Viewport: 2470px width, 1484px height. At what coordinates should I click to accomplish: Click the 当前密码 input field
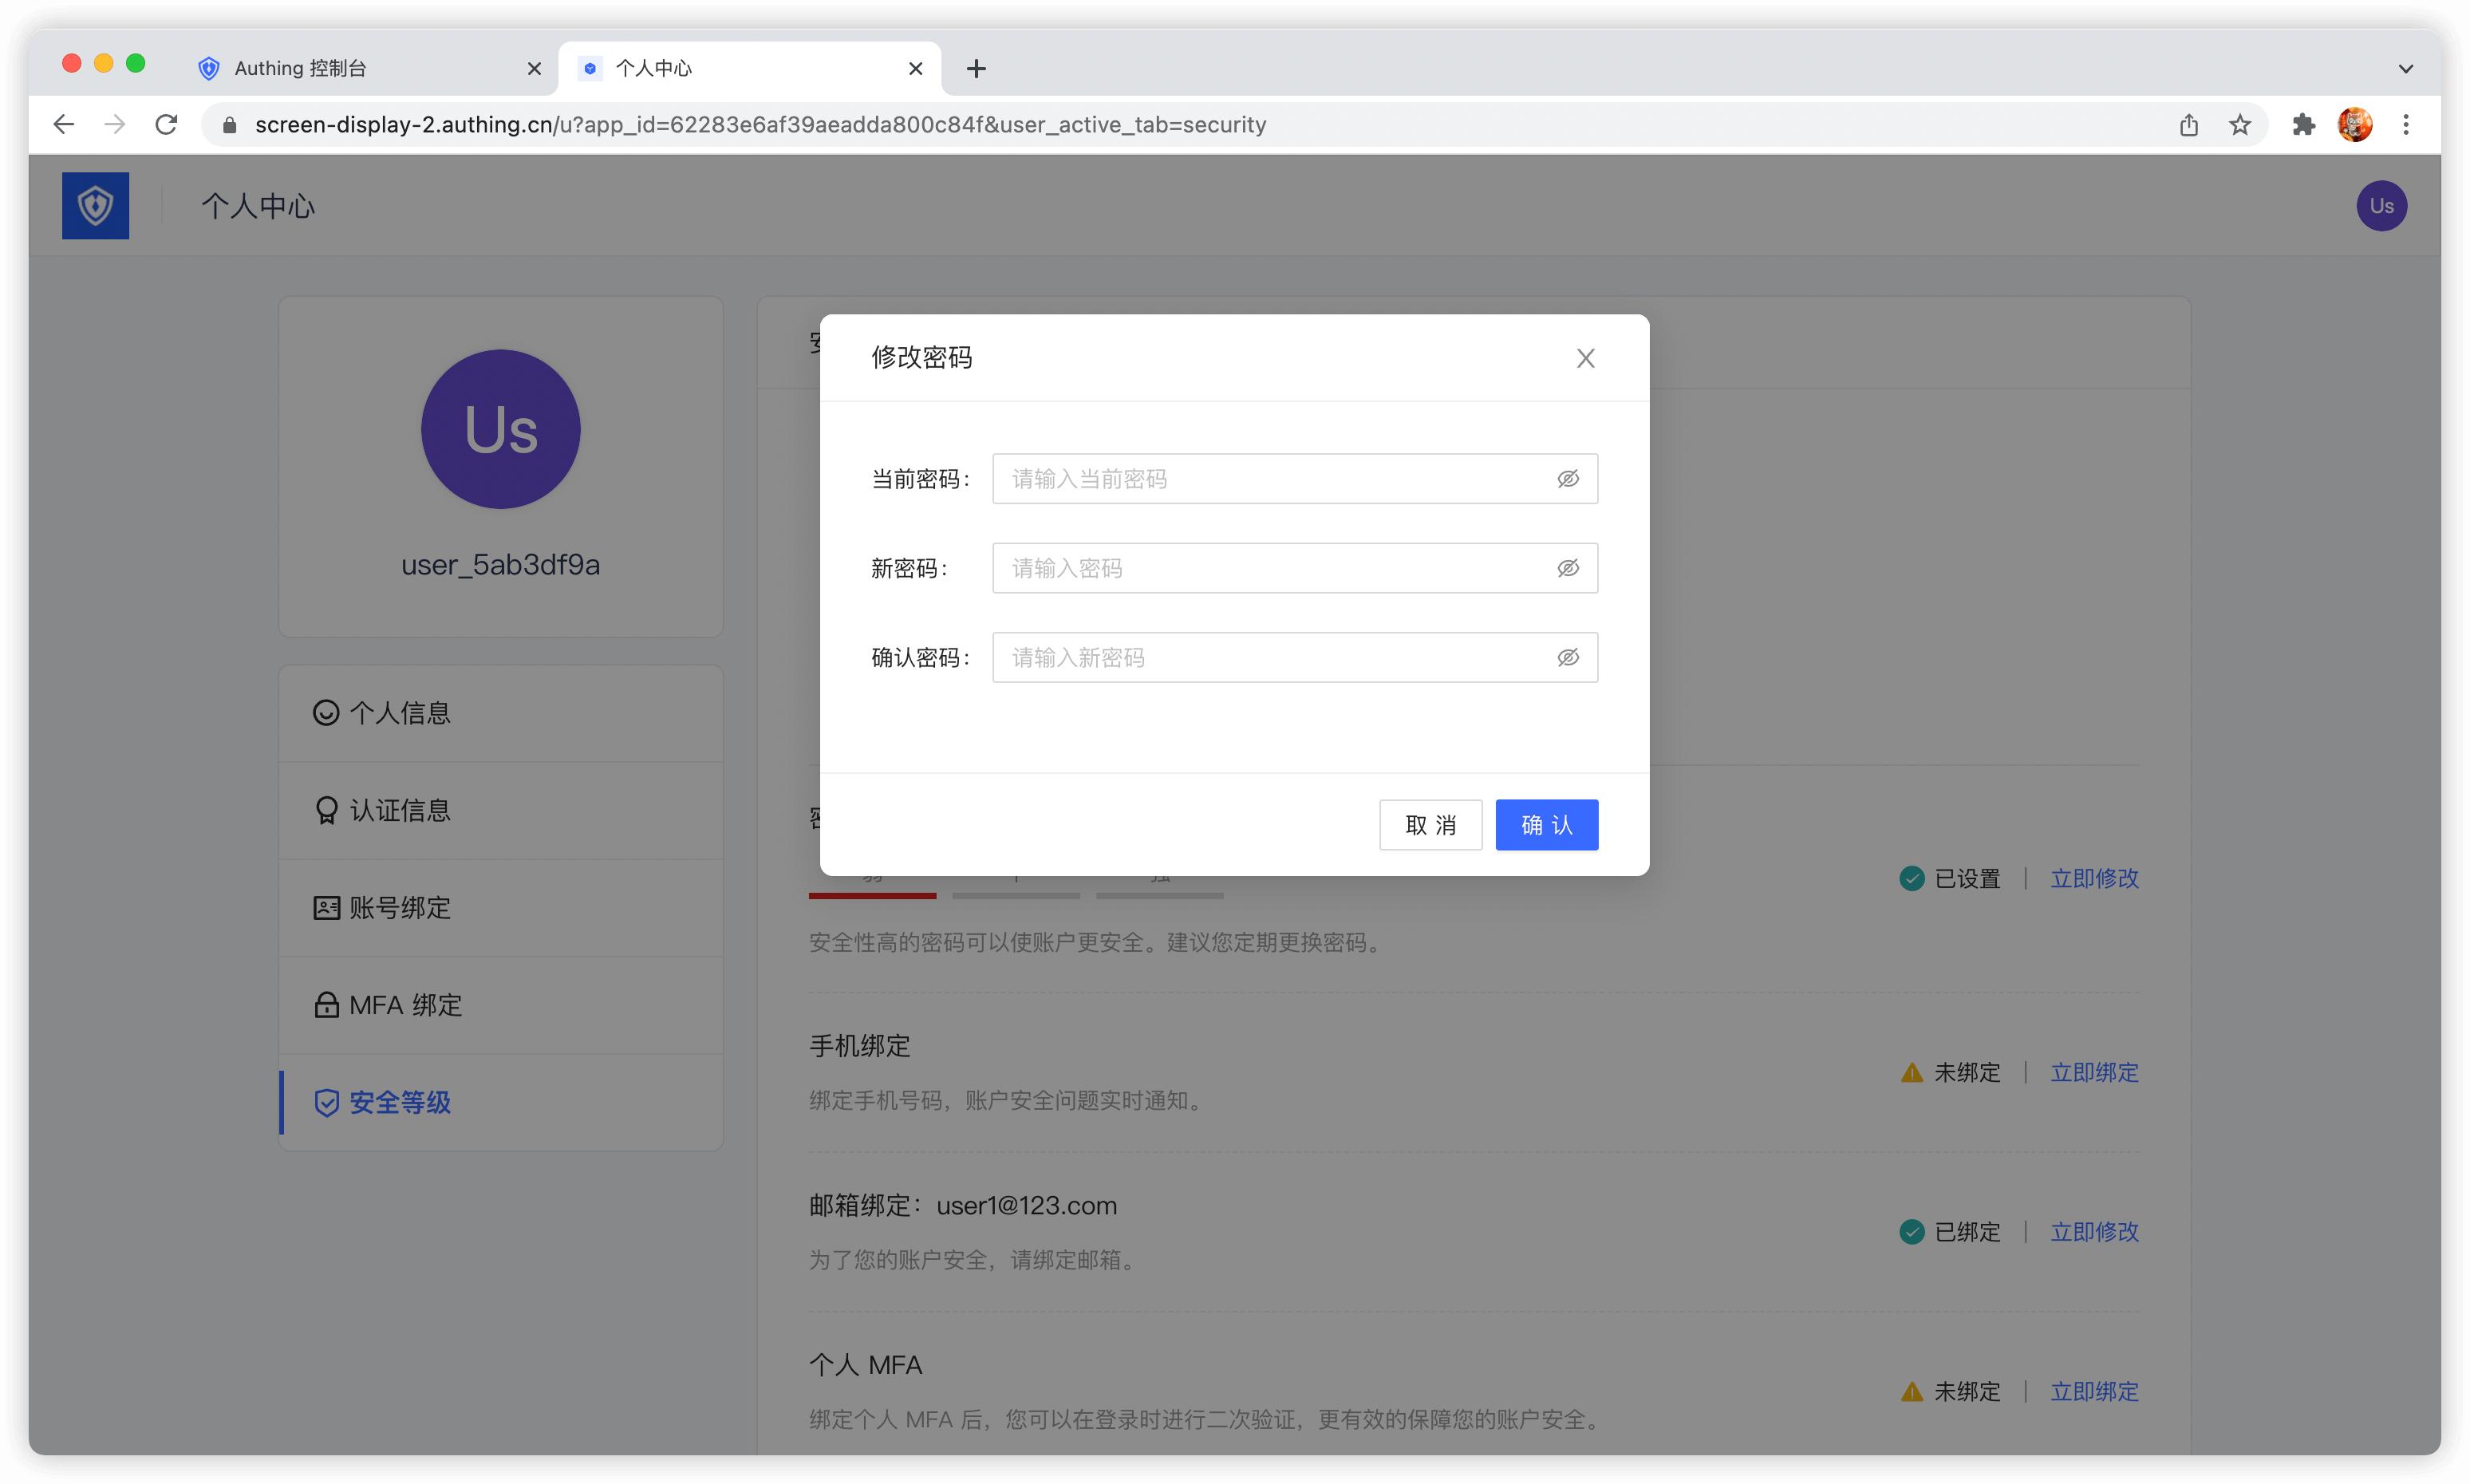(x=1294, y=479)
